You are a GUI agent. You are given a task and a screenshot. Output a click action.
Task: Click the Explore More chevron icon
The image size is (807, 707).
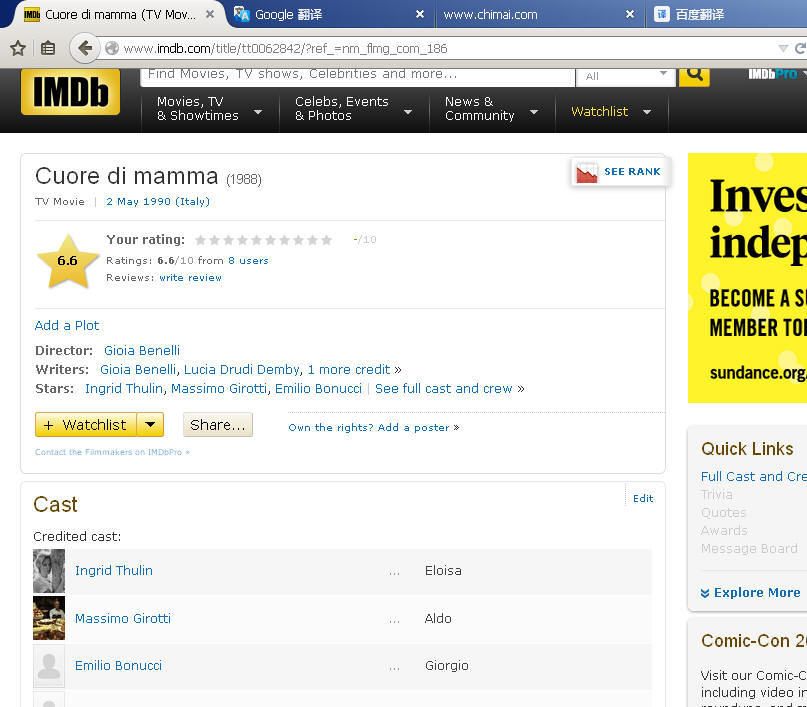tap(705, 593)
